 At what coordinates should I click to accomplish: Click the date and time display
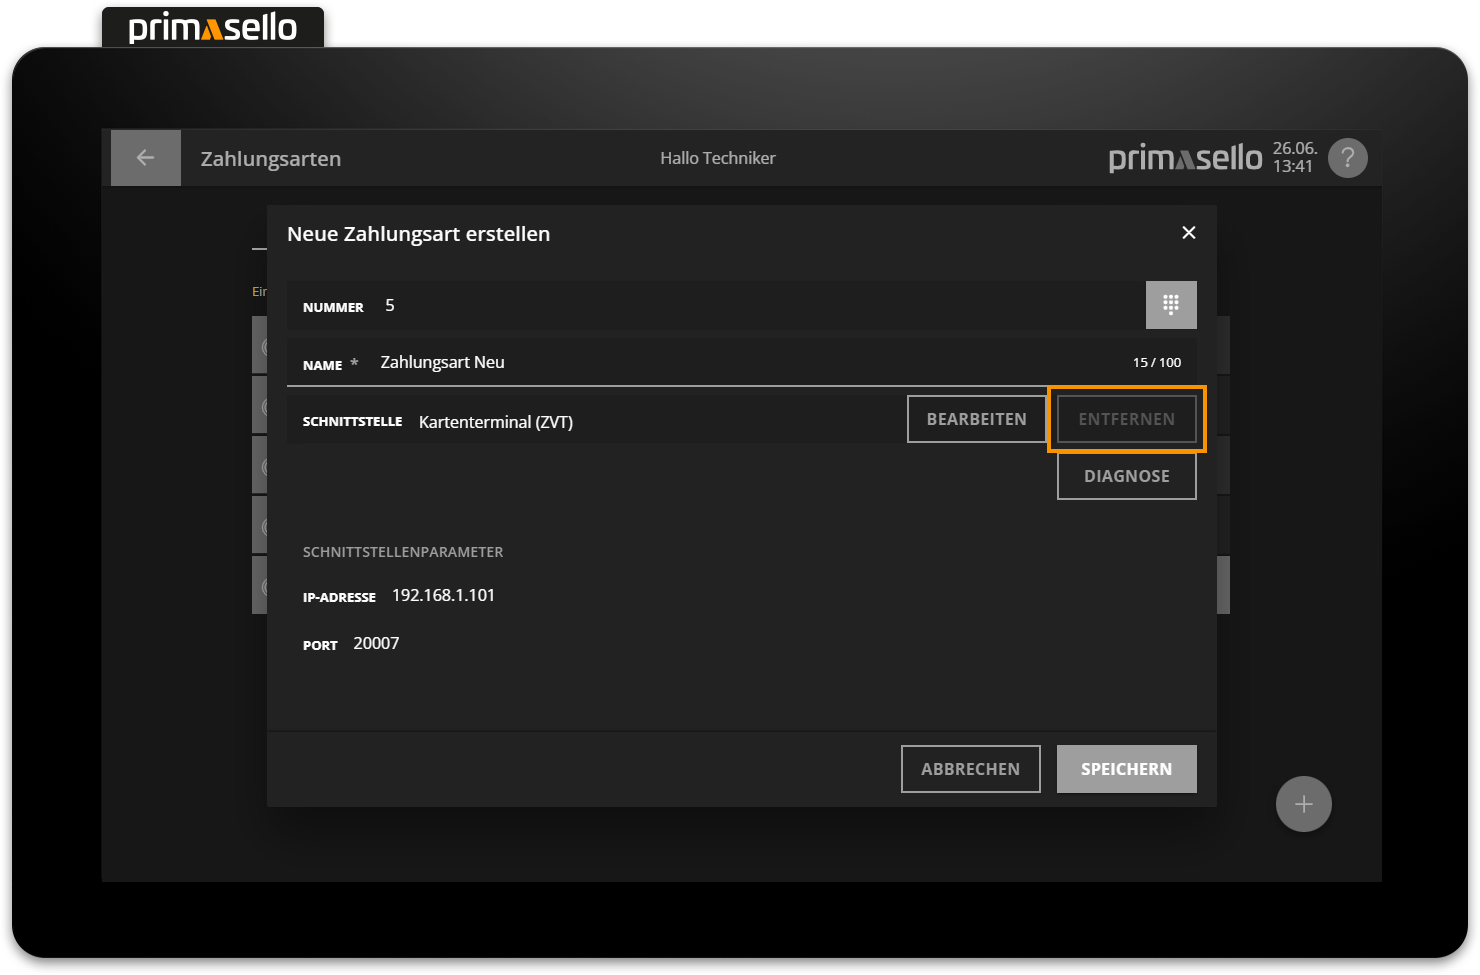[x=1294, y=157]
